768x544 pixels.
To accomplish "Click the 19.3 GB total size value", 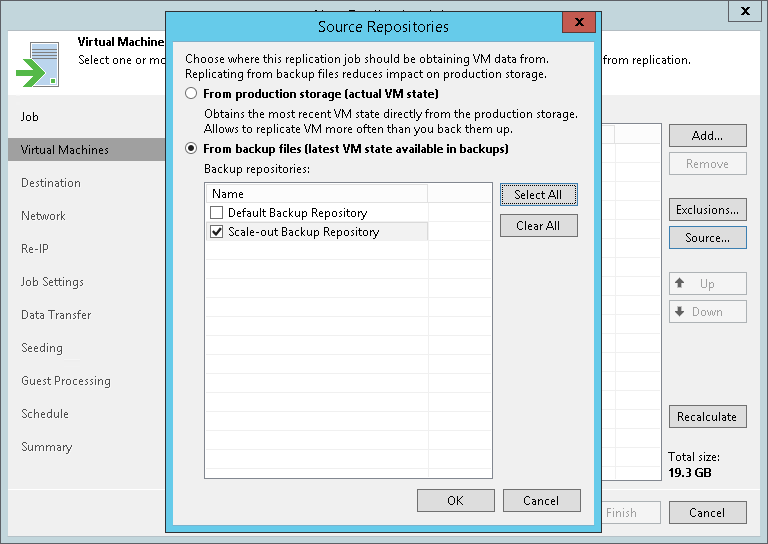I will [690, 473].
